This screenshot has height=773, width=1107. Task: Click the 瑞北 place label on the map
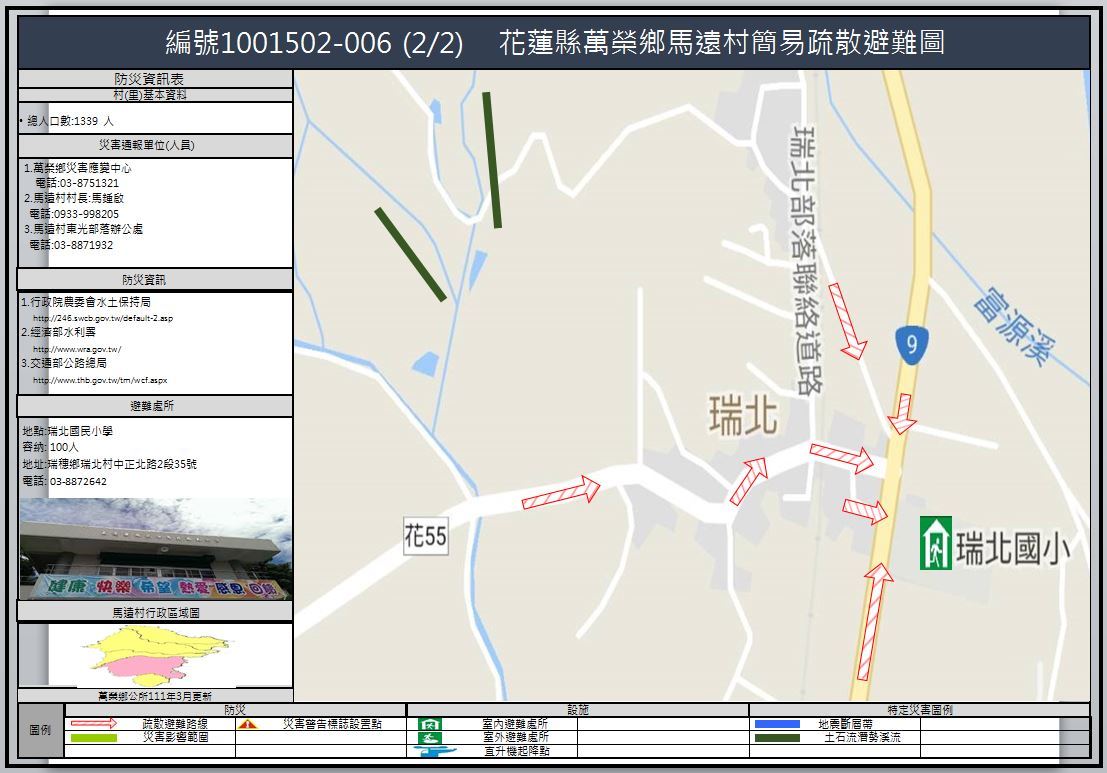[743, 415]
